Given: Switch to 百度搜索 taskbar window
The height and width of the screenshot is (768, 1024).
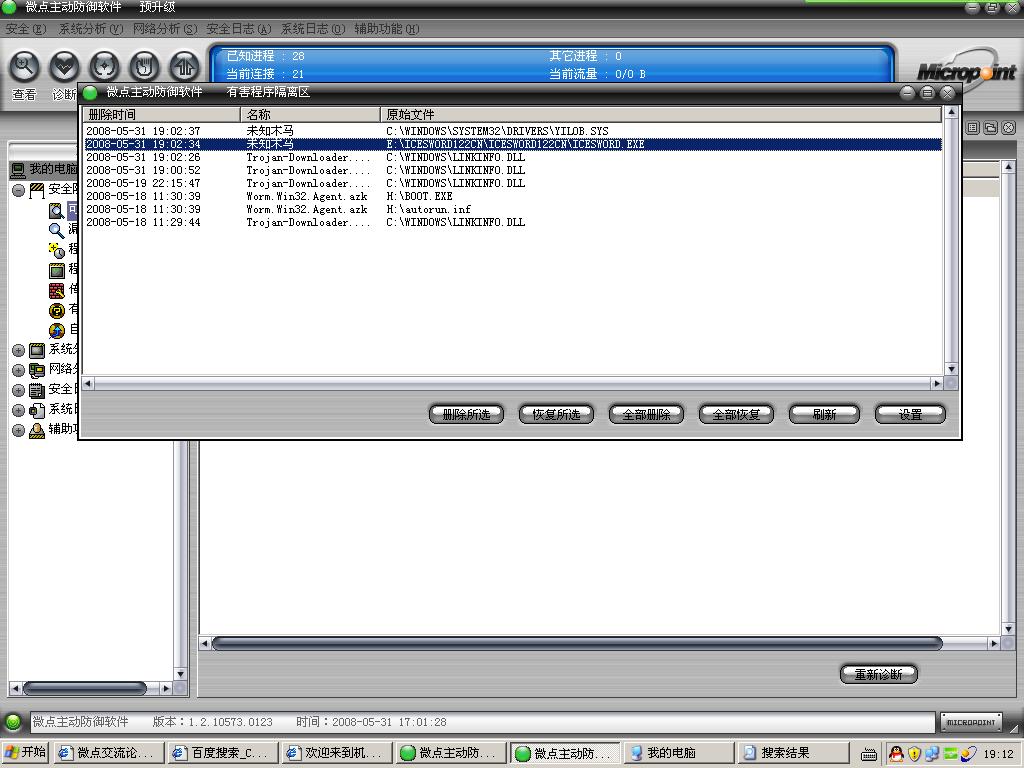Looking at the screenshot, I should point(222,753).
